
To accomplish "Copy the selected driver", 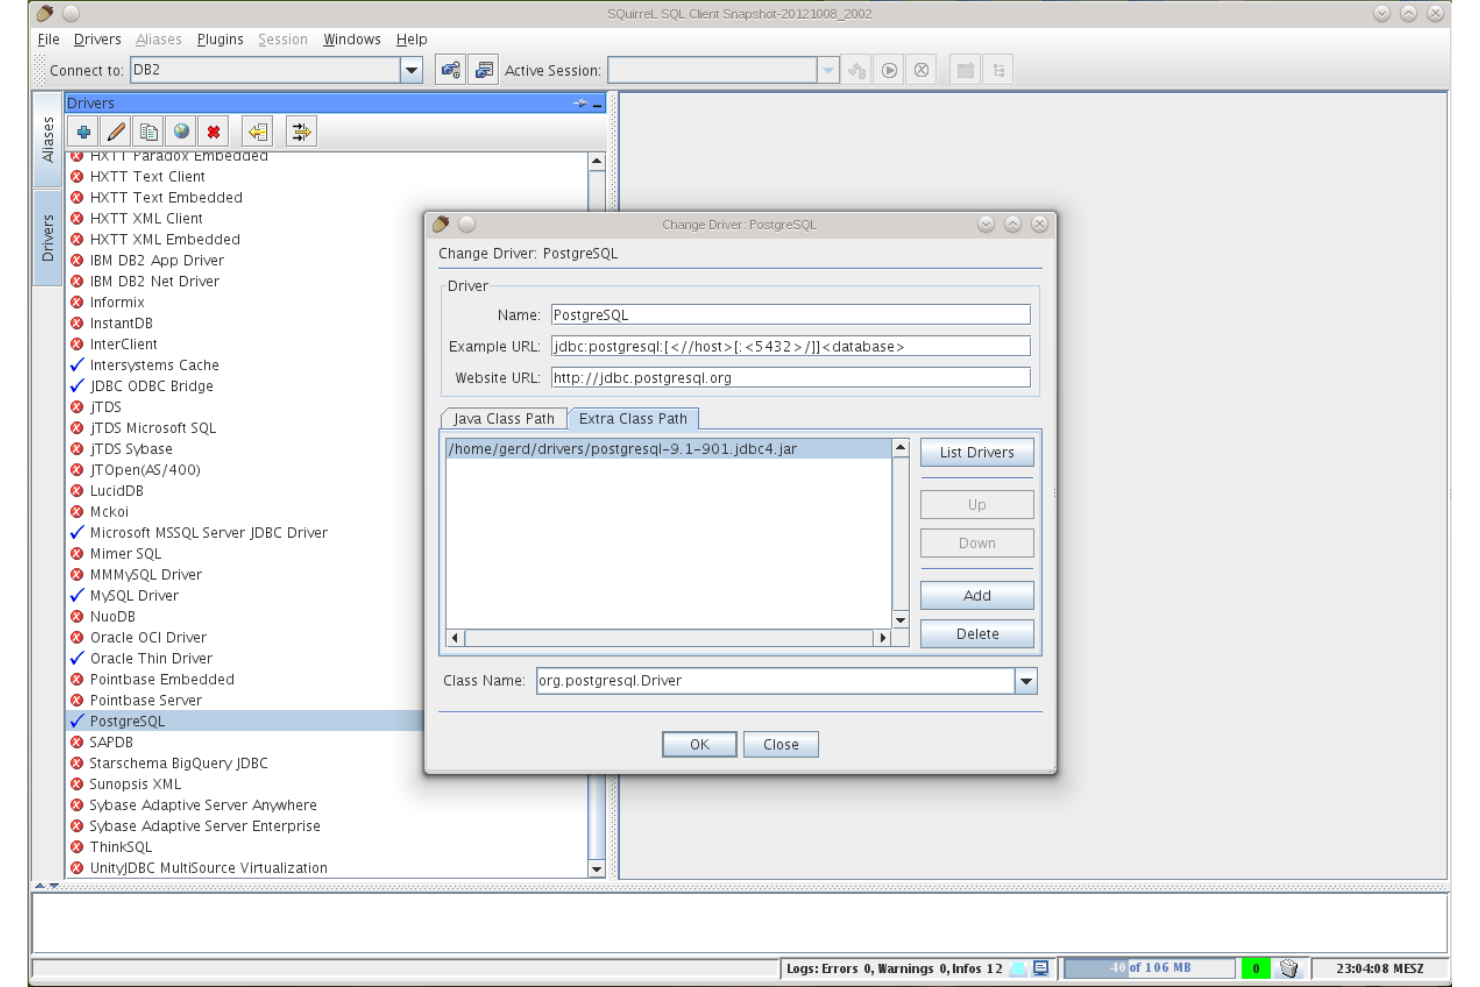I will pos(148,131).
